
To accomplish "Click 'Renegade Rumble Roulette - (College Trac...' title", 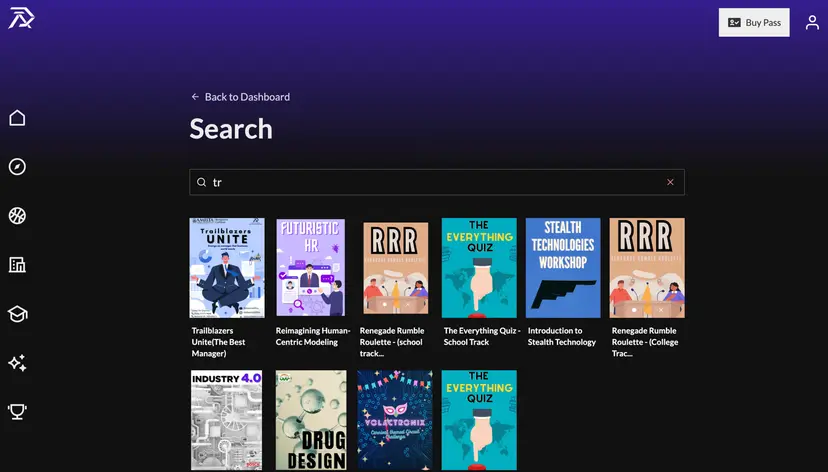I will click(x=645, y=342).
